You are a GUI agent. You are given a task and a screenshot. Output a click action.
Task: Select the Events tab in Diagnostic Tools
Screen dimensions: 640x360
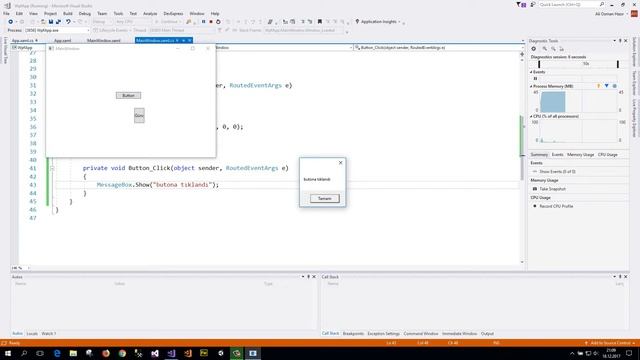[557, 155]
